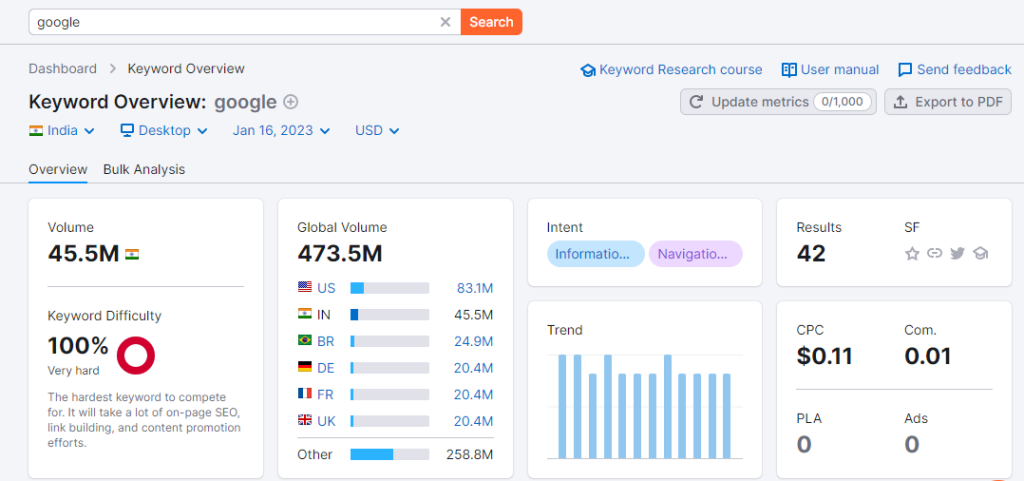This screenshot has height=481, width=1024.
Task: Click the 24.9M Brazil volume value
Action: click(473, 341)
